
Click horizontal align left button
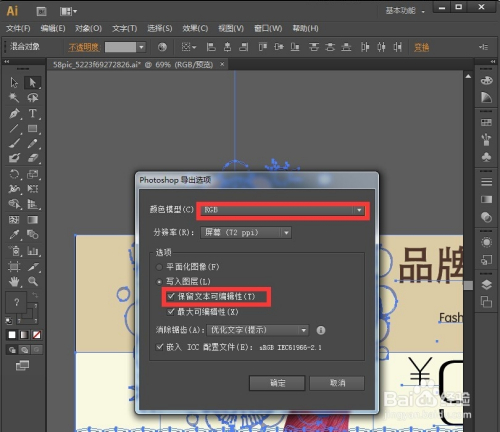(211, 47)
